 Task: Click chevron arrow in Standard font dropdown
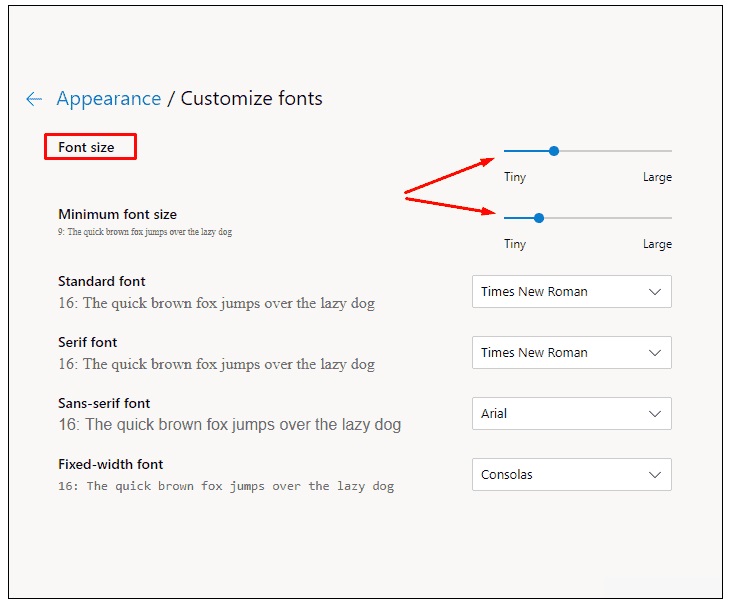(655, 292)
